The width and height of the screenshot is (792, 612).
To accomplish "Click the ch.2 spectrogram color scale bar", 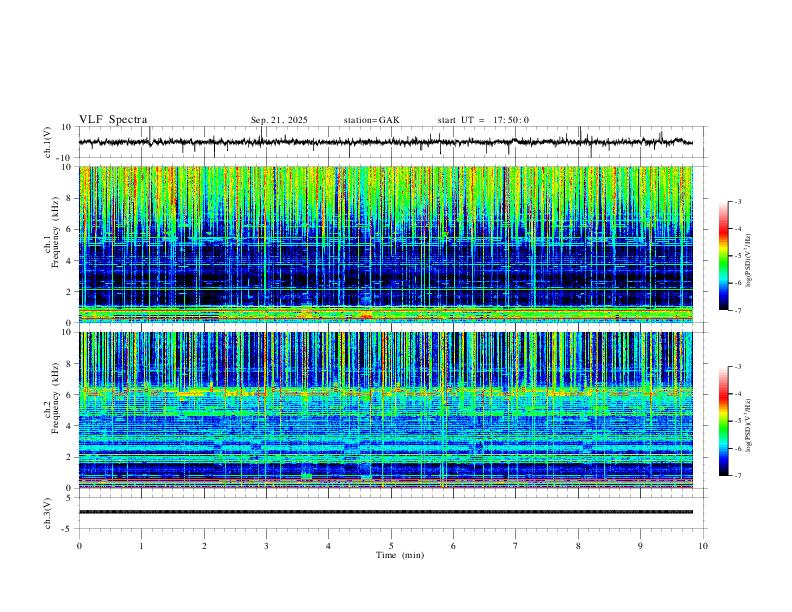I will (723, 421).
